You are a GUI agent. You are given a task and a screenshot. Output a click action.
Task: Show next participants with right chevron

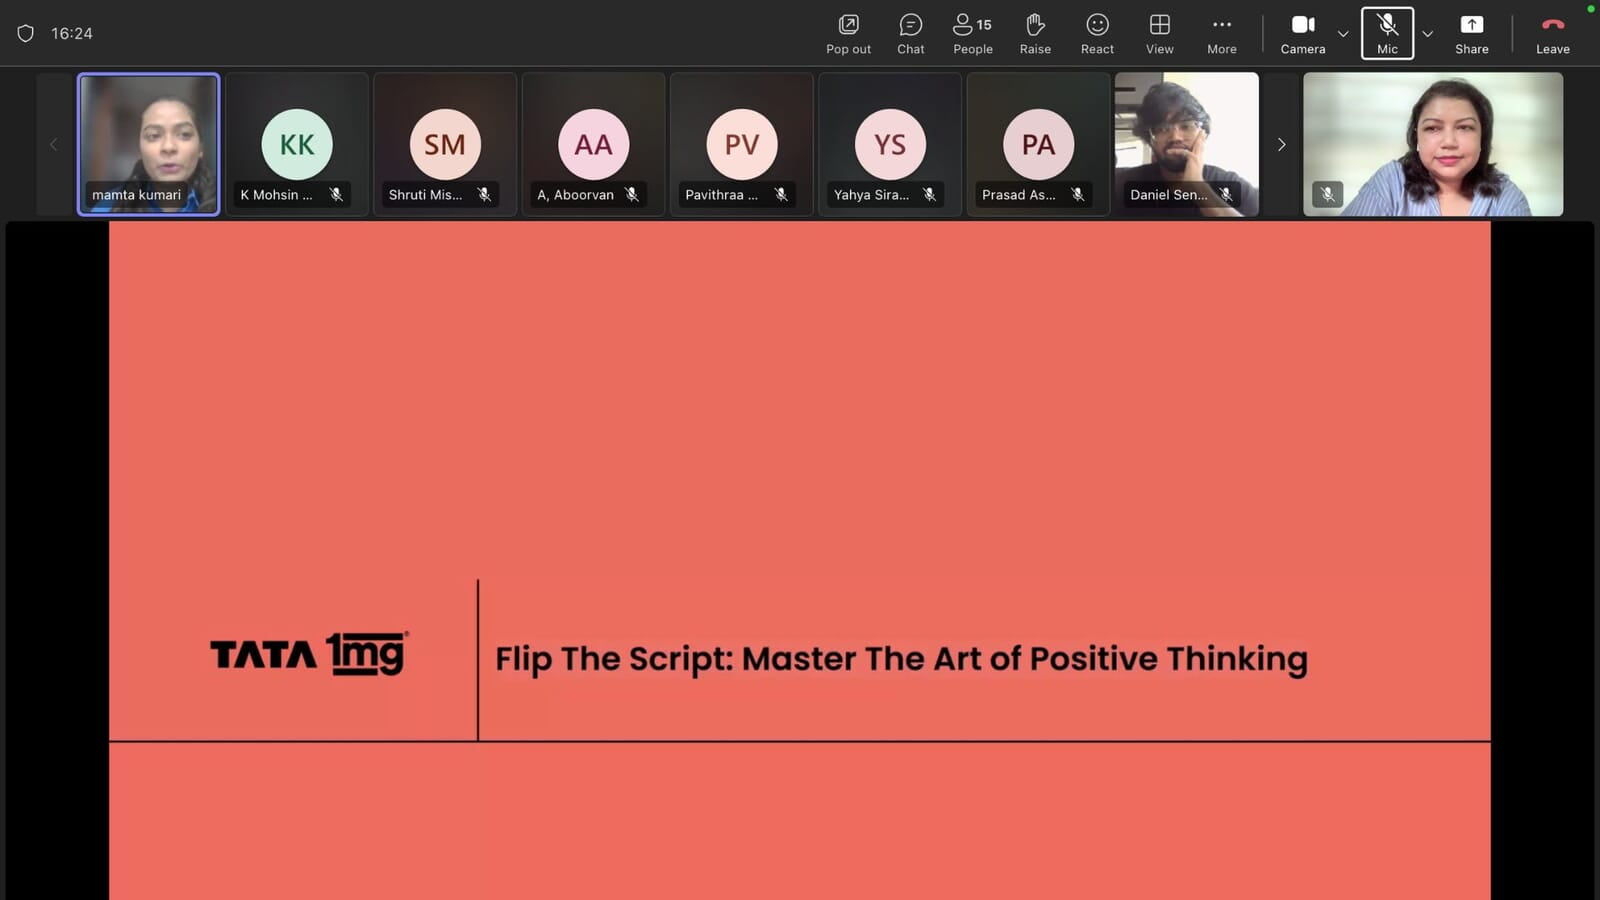click(1281, 145)
